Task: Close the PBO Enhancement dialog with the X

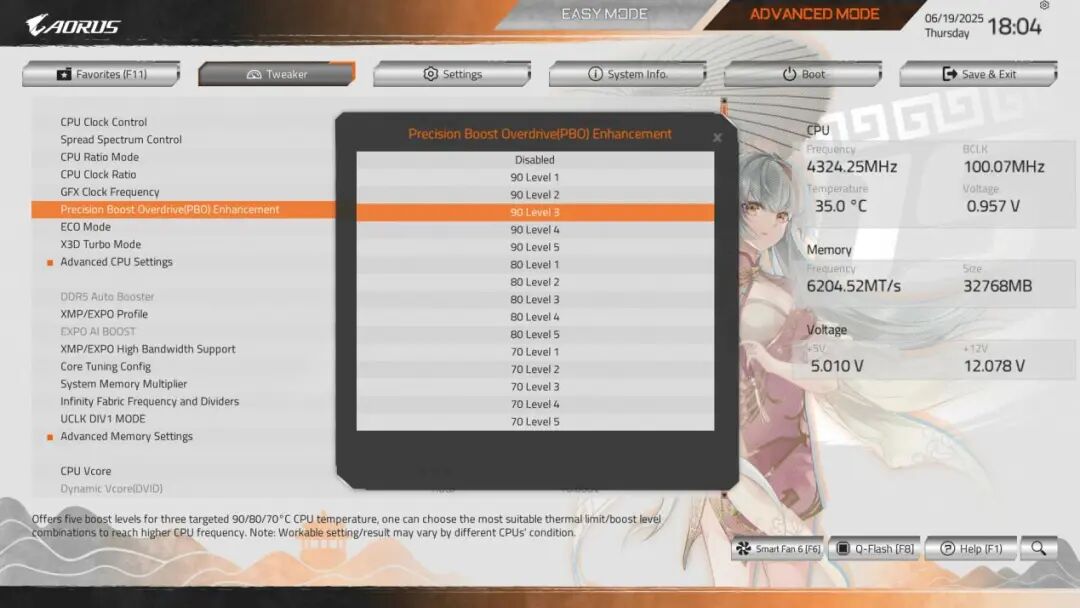Action: pyautogui.click(x=717, y=138)
